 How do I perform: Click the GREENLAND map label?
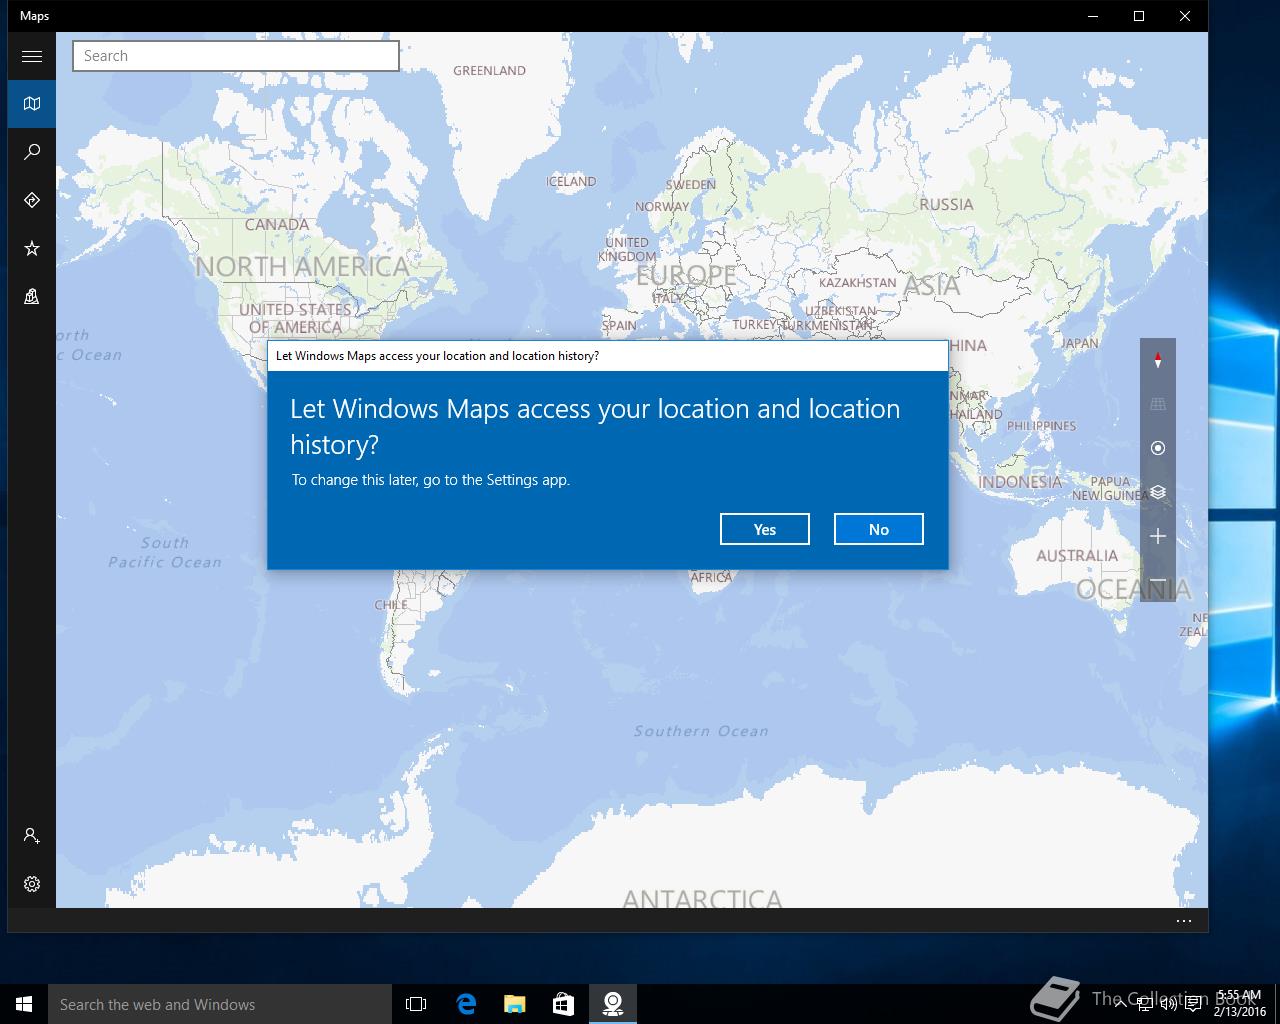click(x=489, y=71)
